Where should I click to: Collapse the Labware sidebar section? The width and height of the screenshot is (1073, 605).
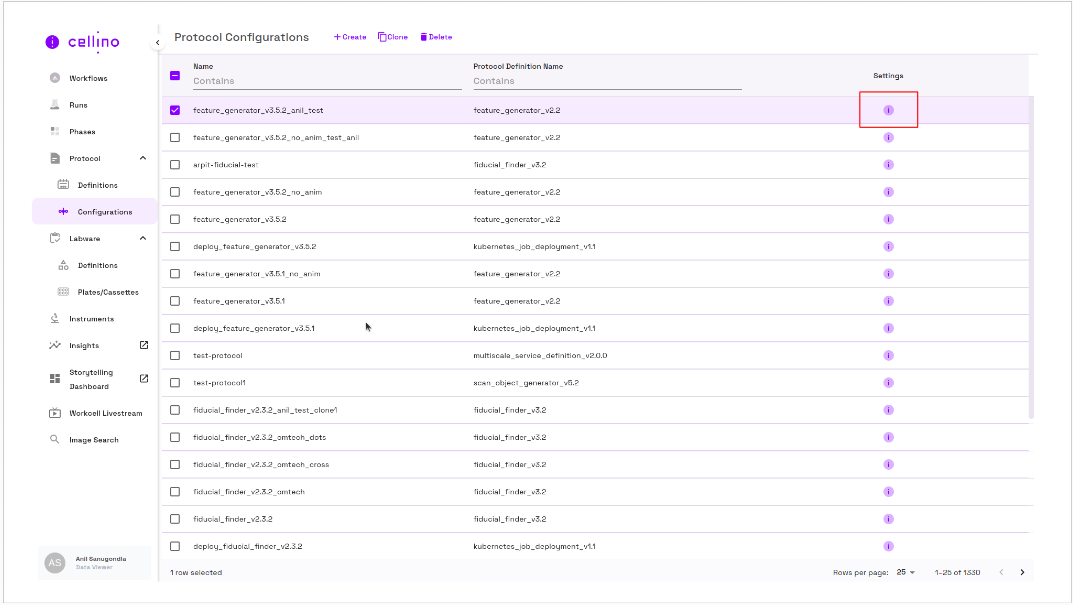click(x=143, y=238)
